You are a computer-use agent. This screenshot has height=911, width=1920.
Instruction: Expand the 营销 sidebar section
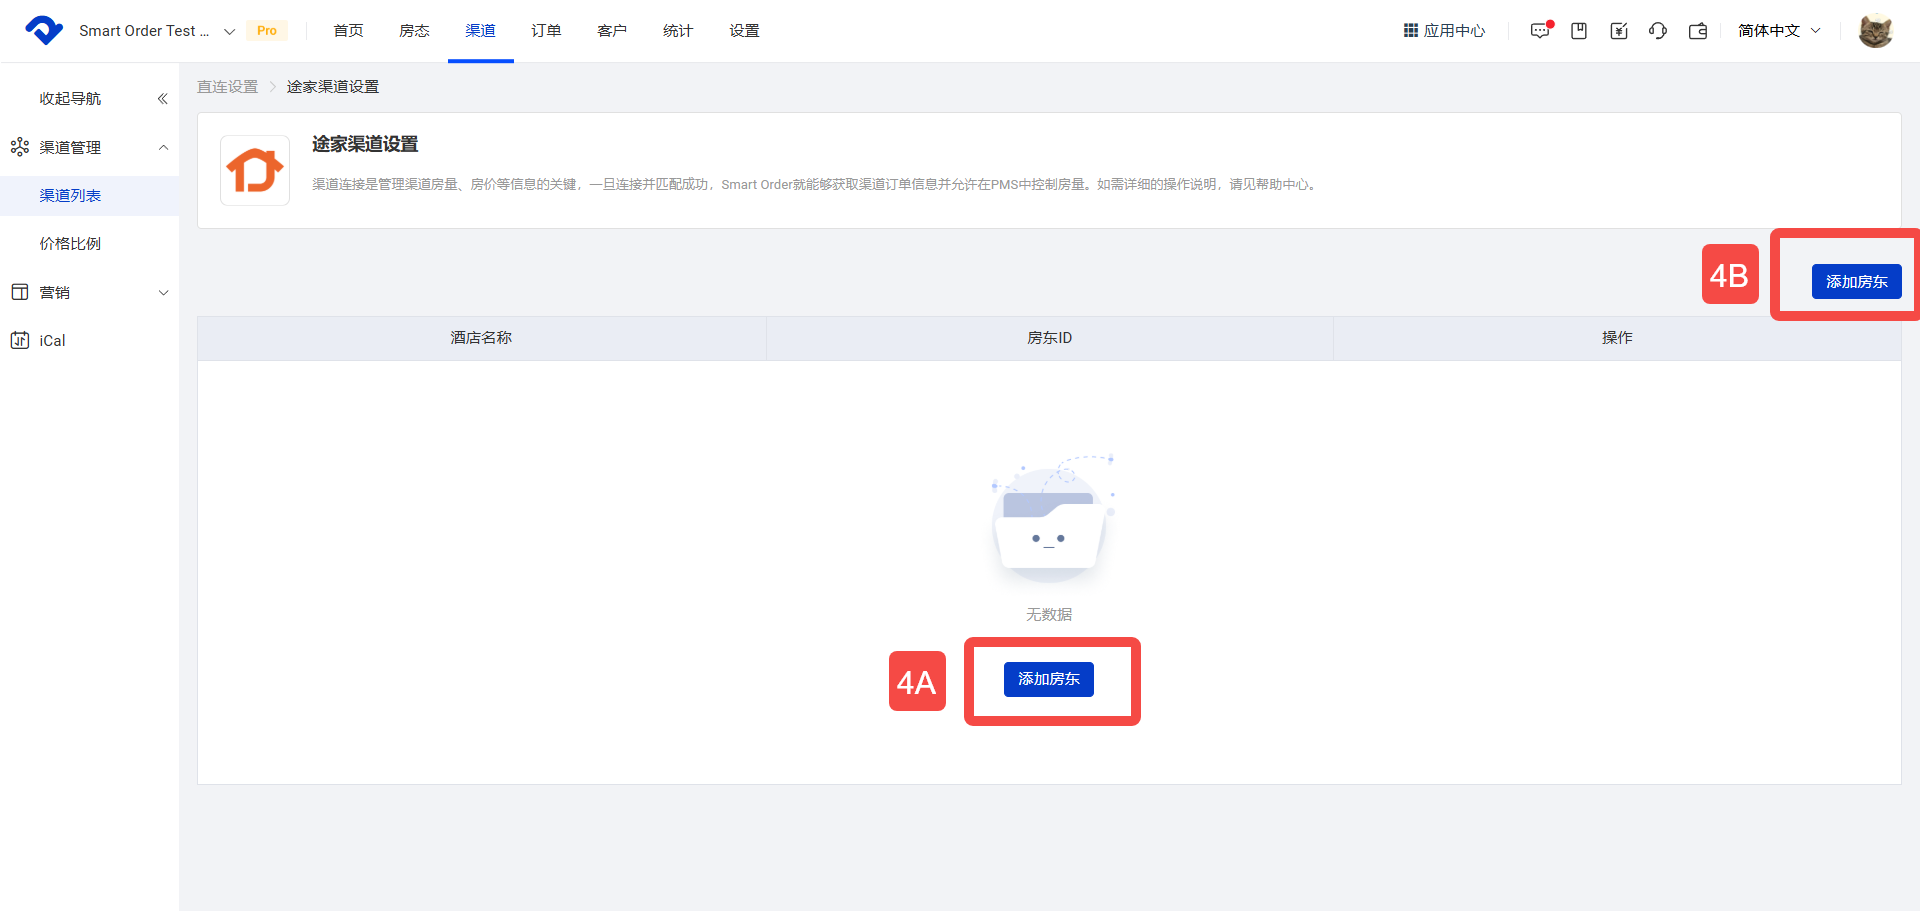(163, 293)
